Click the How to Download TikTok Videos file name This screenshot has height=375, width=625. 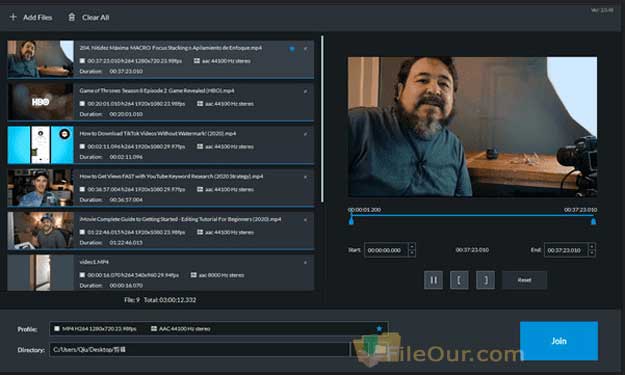(x=157, y=134)
